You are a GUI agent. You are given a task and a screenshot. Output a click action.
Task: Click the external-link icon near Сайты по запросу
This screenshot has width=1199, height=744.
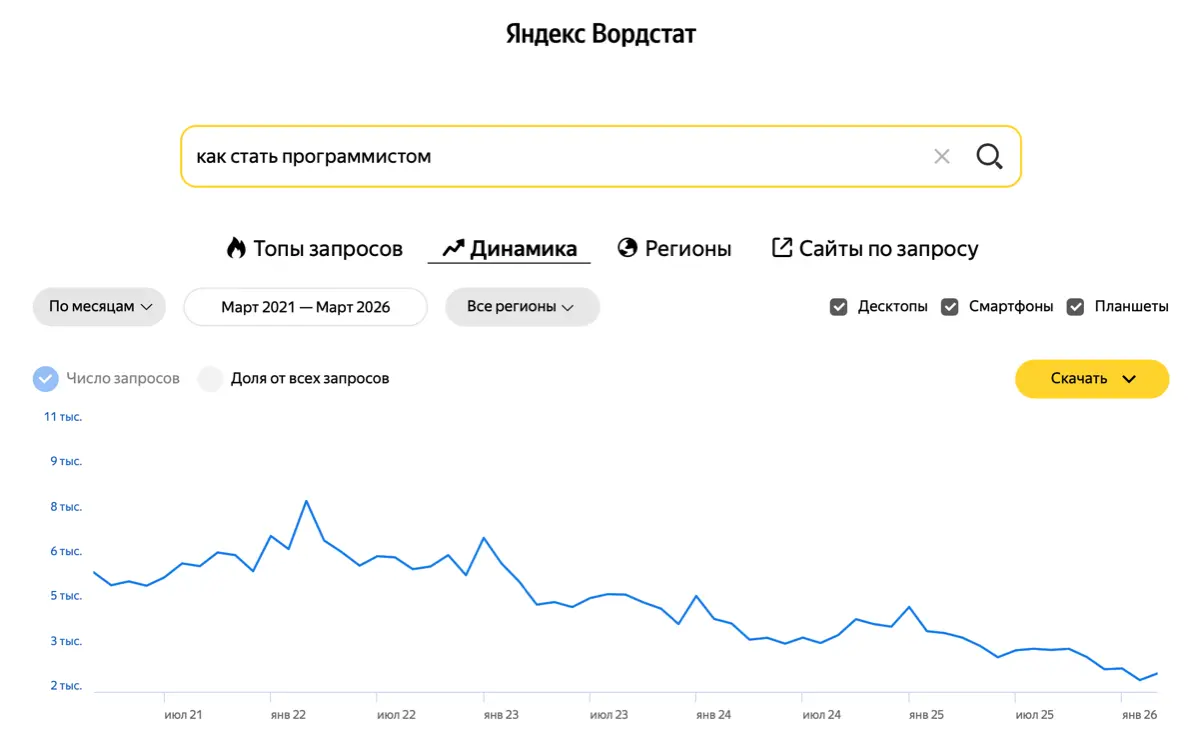coord(781,247)
